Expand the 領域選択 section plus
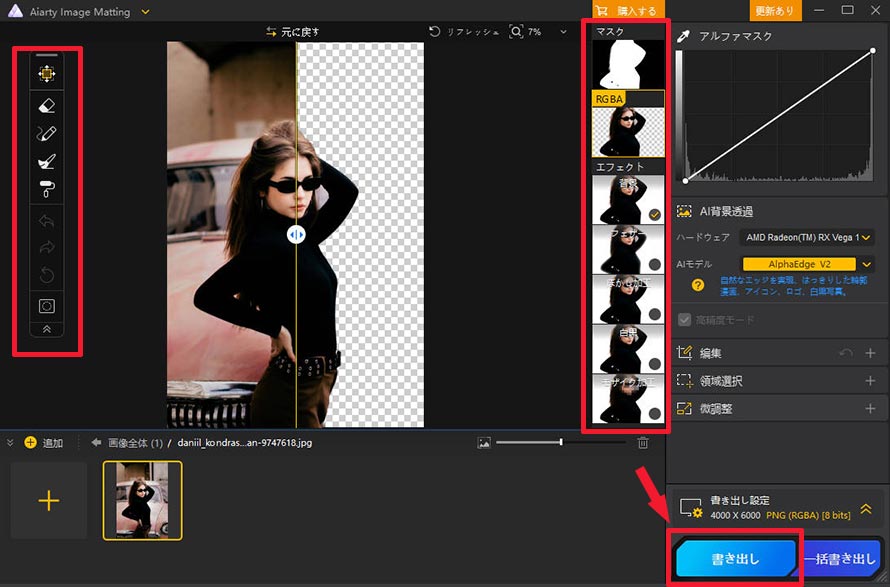Screen dimensions: 890x587 click(870, 381)
